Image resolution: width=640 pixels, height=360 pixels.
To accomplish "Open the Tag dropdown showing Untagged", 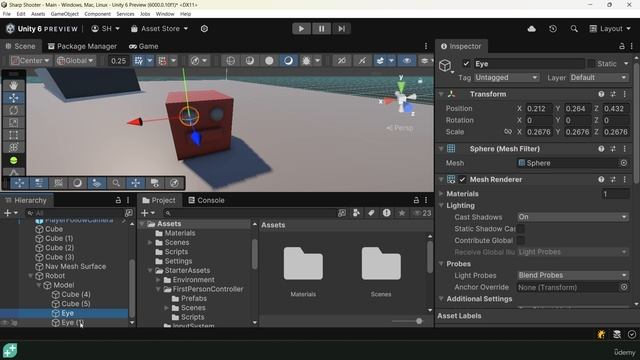I will (x=506, y=78).
